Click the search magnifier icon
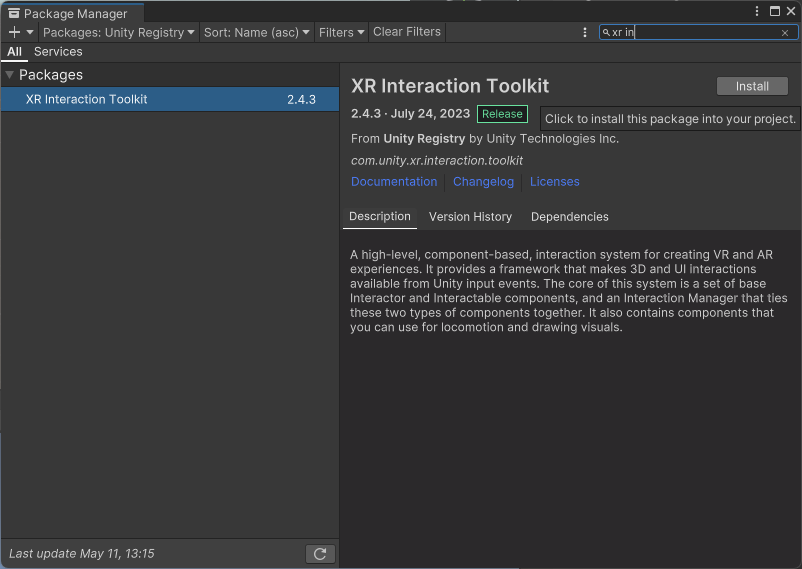Image resolution: width=802 pixels, height=569 pixels. 606,32
